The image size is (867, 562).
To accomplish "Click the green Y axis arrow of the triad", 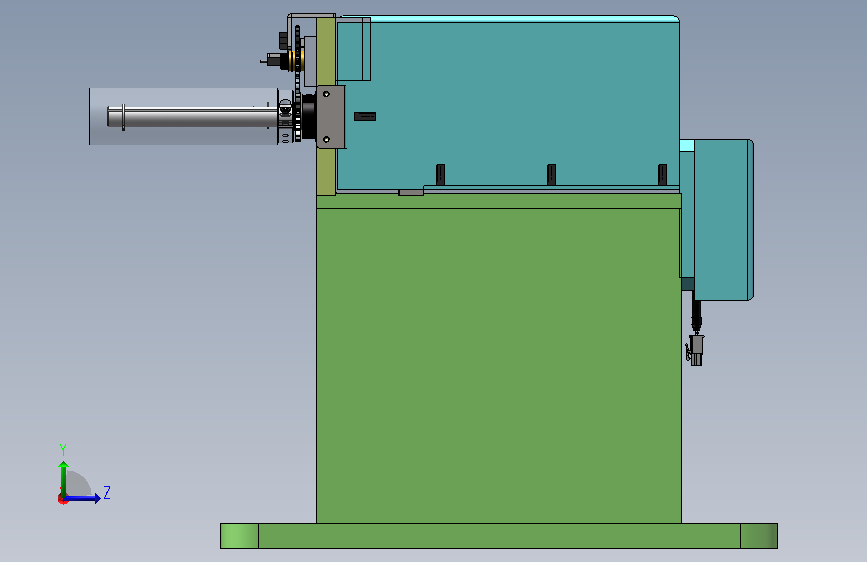I will pos(64,478).
